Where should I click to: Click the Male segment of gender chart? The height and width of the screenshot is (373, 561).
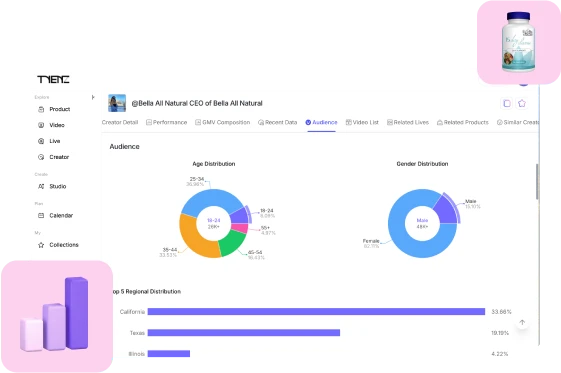click(x=446, y=211)
